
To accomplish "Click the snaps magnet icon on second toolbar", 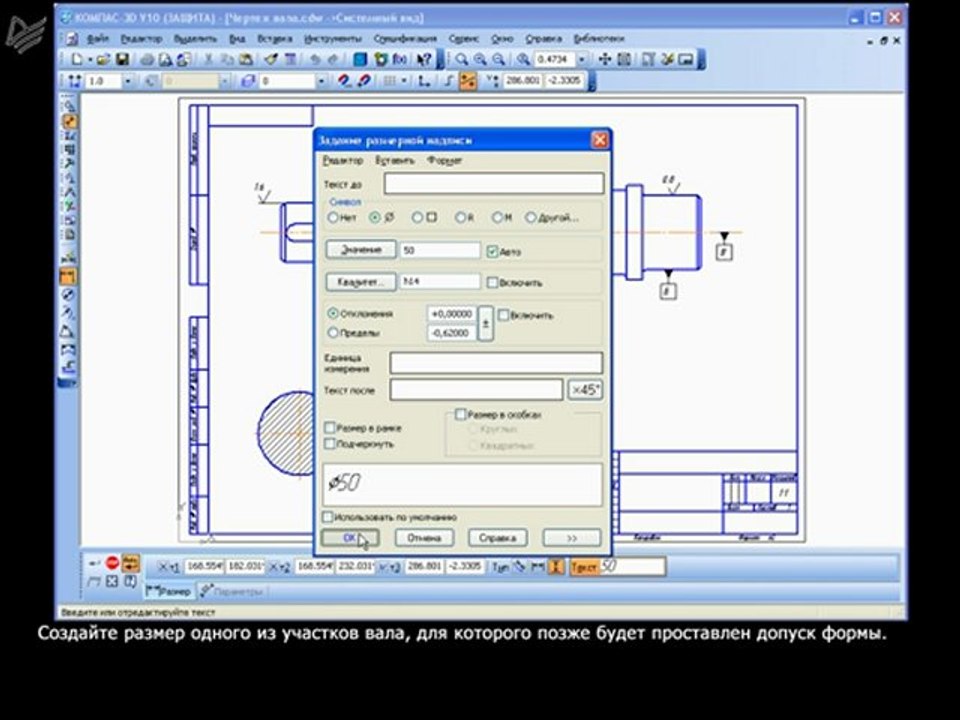I will click(x=344, y=81).
